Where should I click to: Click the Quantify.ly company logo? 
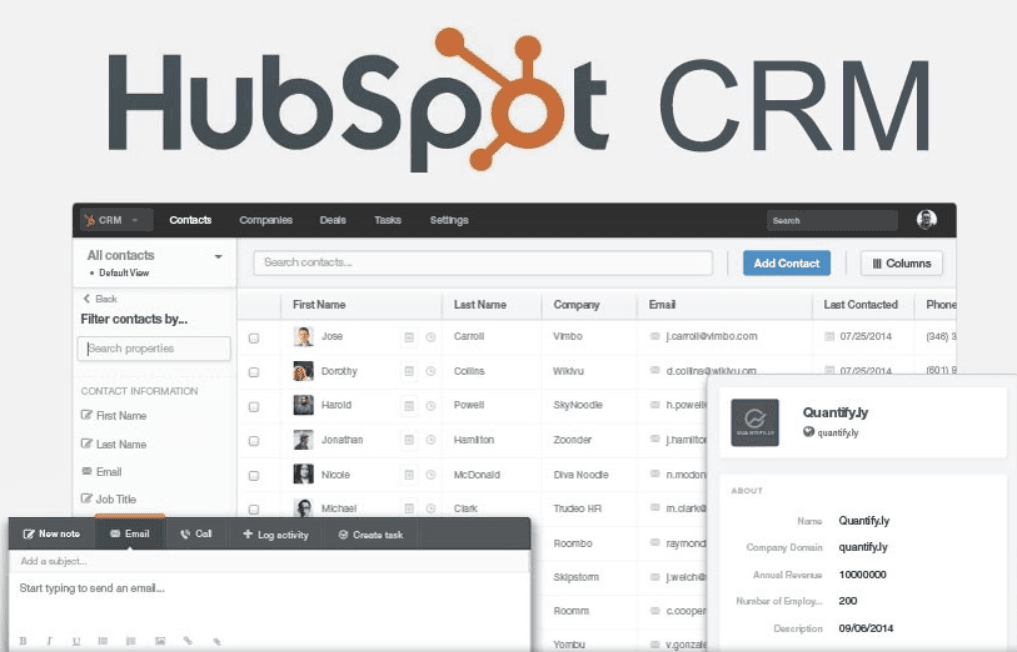pyautogui.click(x=755, y=422)
